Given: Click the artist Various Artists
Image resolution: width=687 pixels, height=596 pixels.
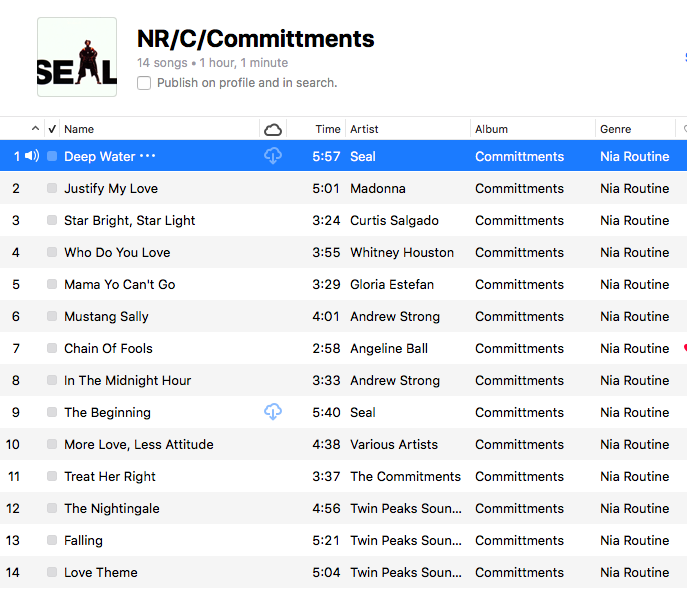Looking at the screenshot, I should pyautogui.click(x=394, y=444).
